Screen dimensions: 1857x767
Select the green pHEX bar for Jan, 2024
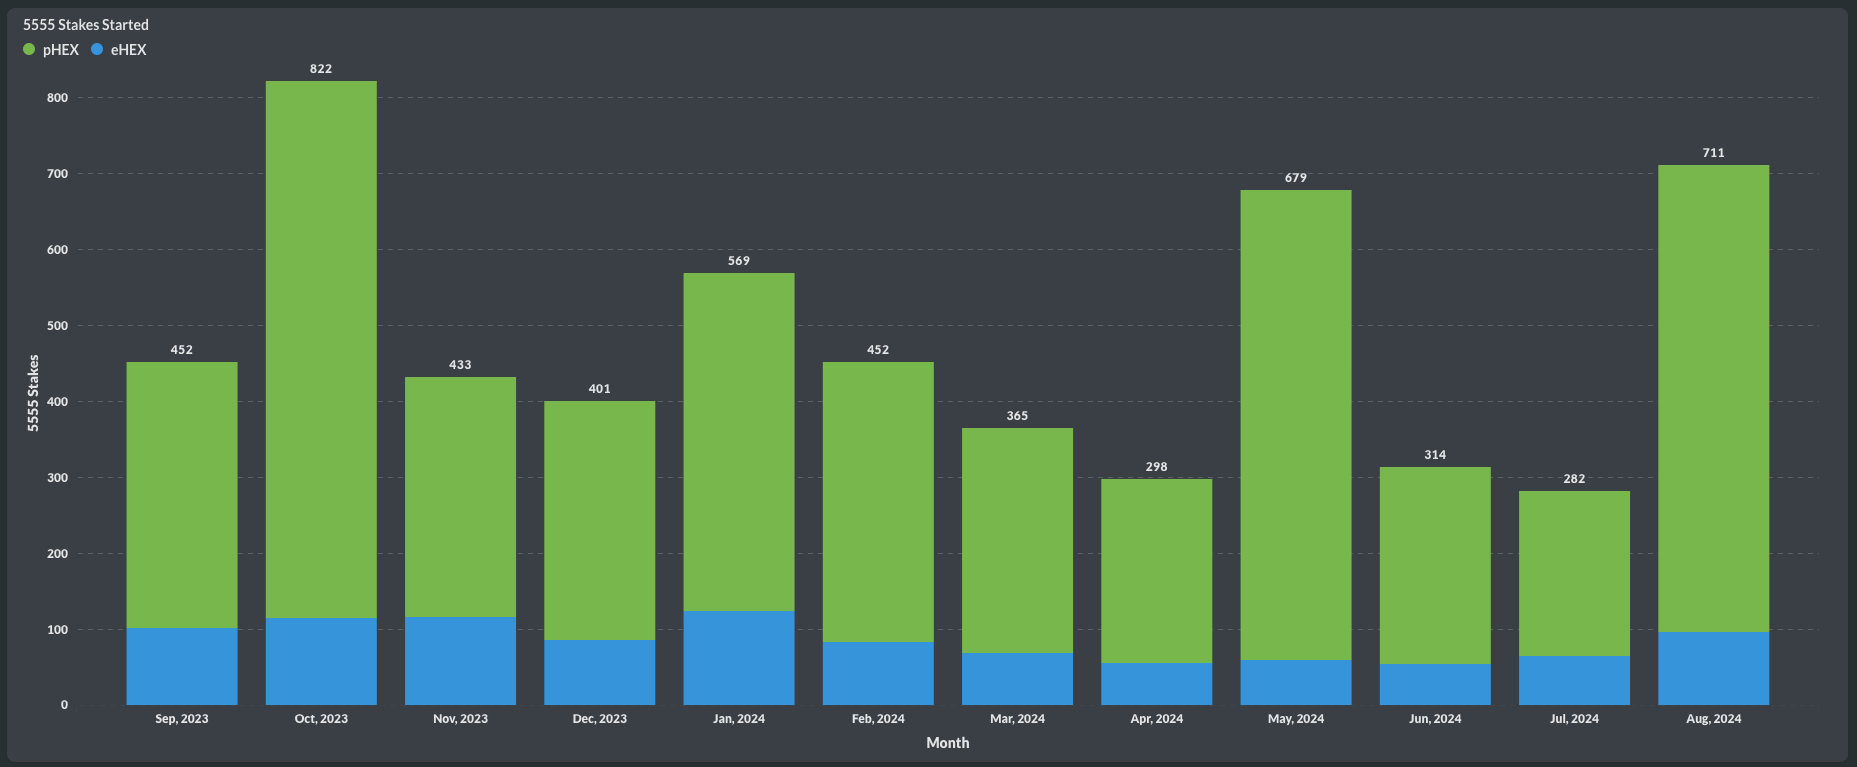point(739,442)
